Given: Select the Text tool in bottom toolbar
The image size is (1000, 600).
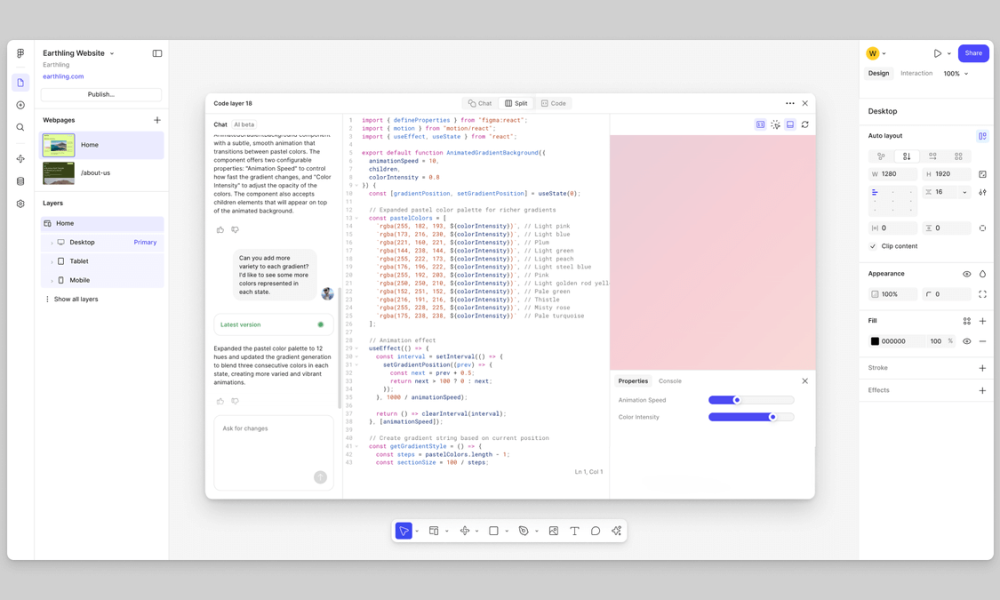Looking at the screenshot, I should pyautogui.click(x=574, y=531).
